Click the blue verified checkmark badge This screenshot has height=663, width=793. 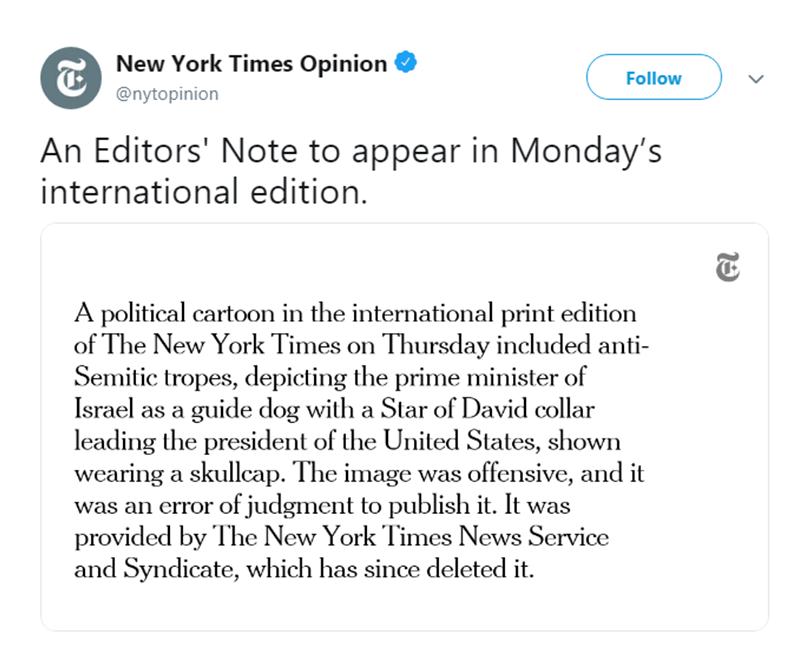coord(406,62)
